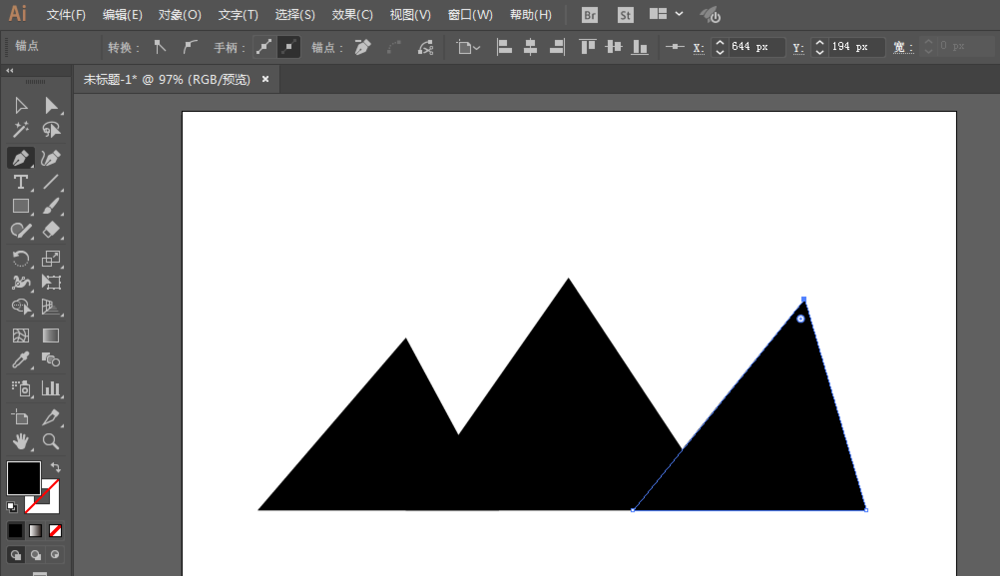Image resolution: width=1000 pixels, height=576 pixels.
Task: Select the Pen tool
Action: (20, 157)
